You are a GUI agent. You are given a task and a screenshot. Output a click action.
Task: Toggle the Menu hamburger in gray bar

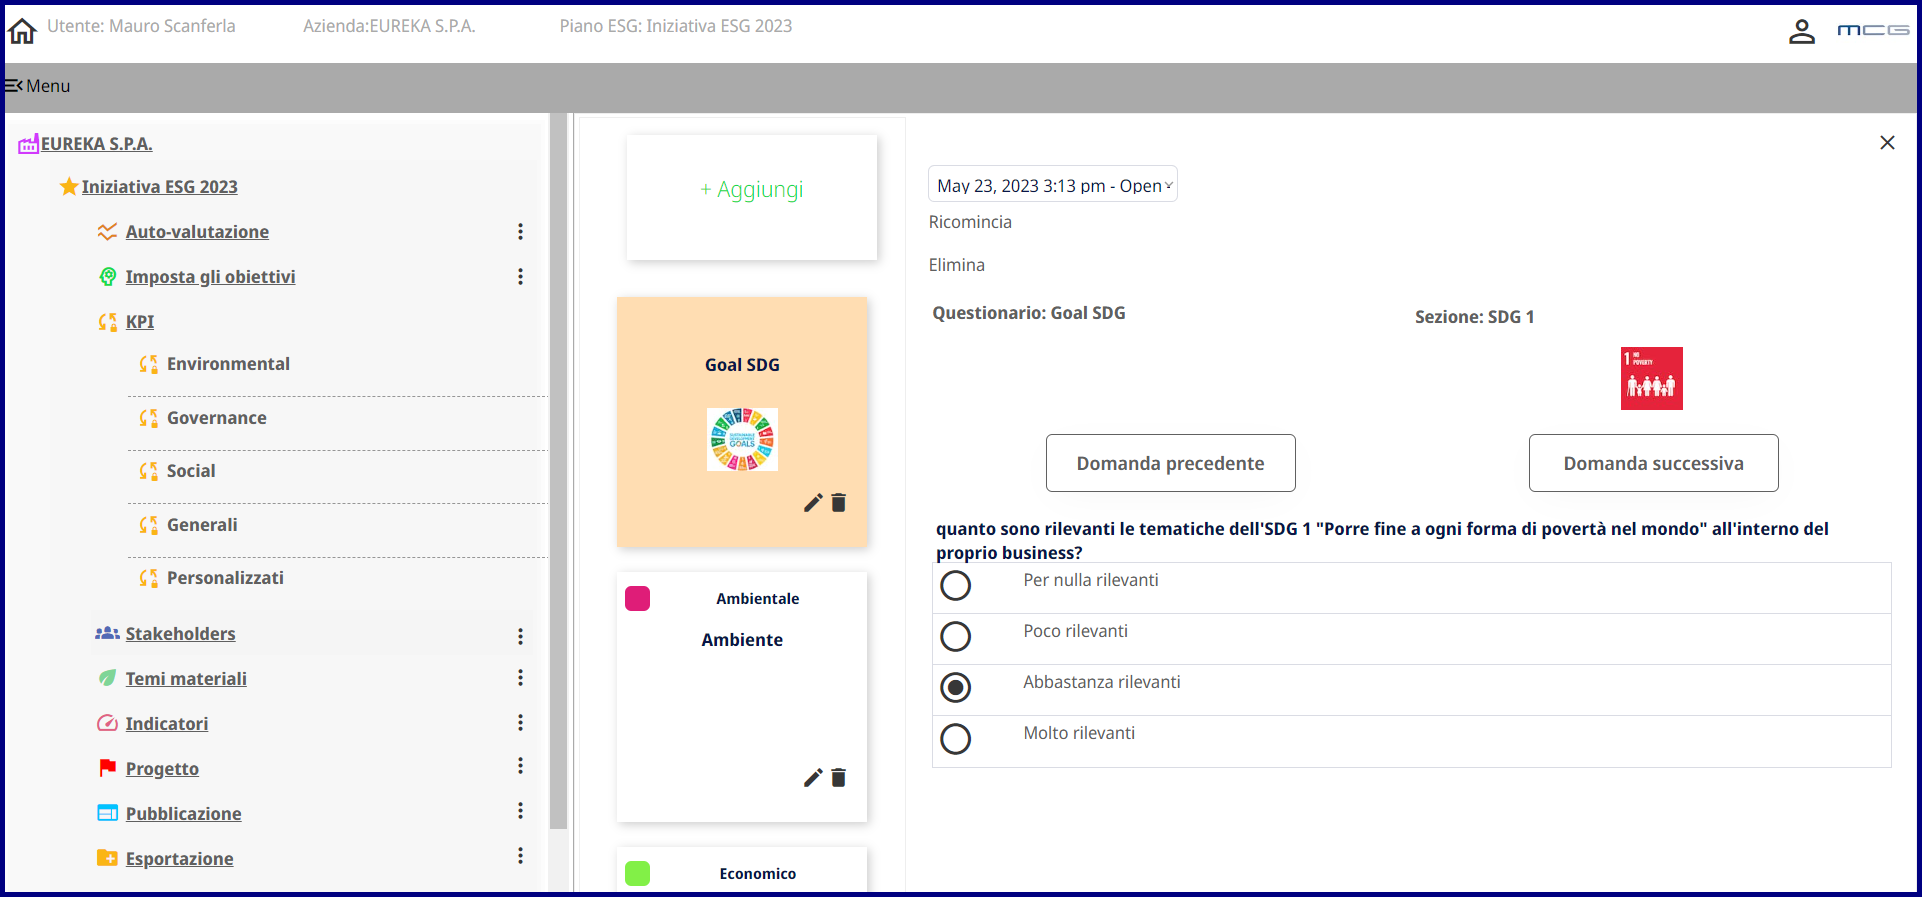click(37, 86)
